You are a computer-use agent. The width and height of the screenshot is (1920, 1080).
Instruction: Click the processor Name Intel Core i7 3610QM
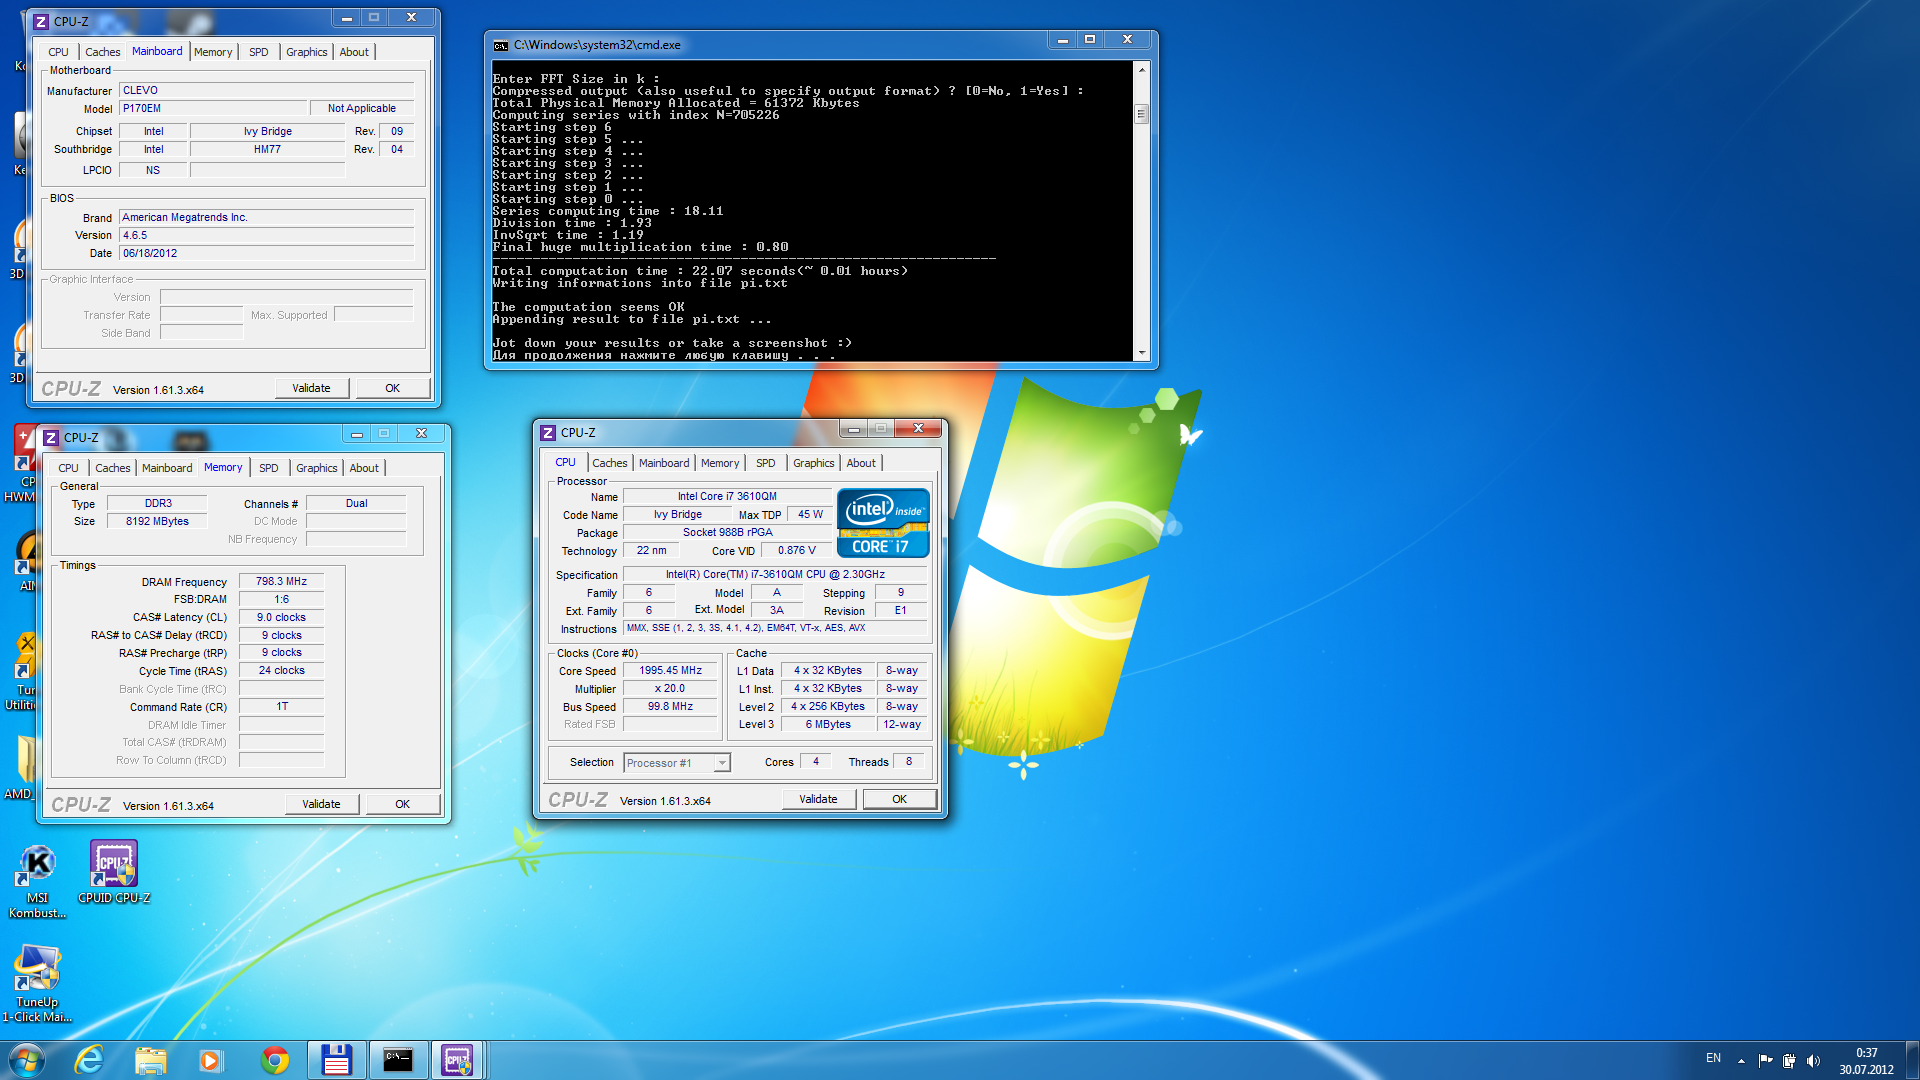[x=727, y=496]
